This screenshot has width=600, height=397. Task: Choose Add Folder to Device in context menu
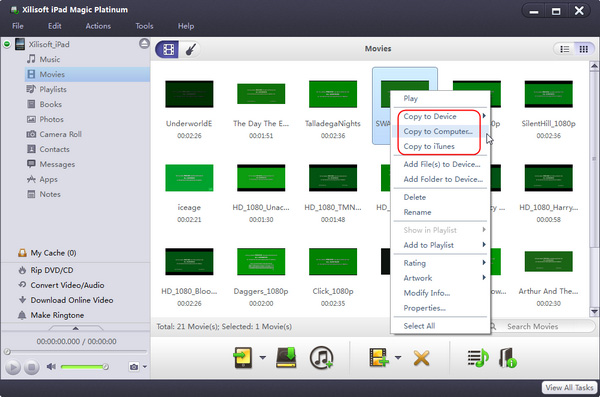point(440,179)
